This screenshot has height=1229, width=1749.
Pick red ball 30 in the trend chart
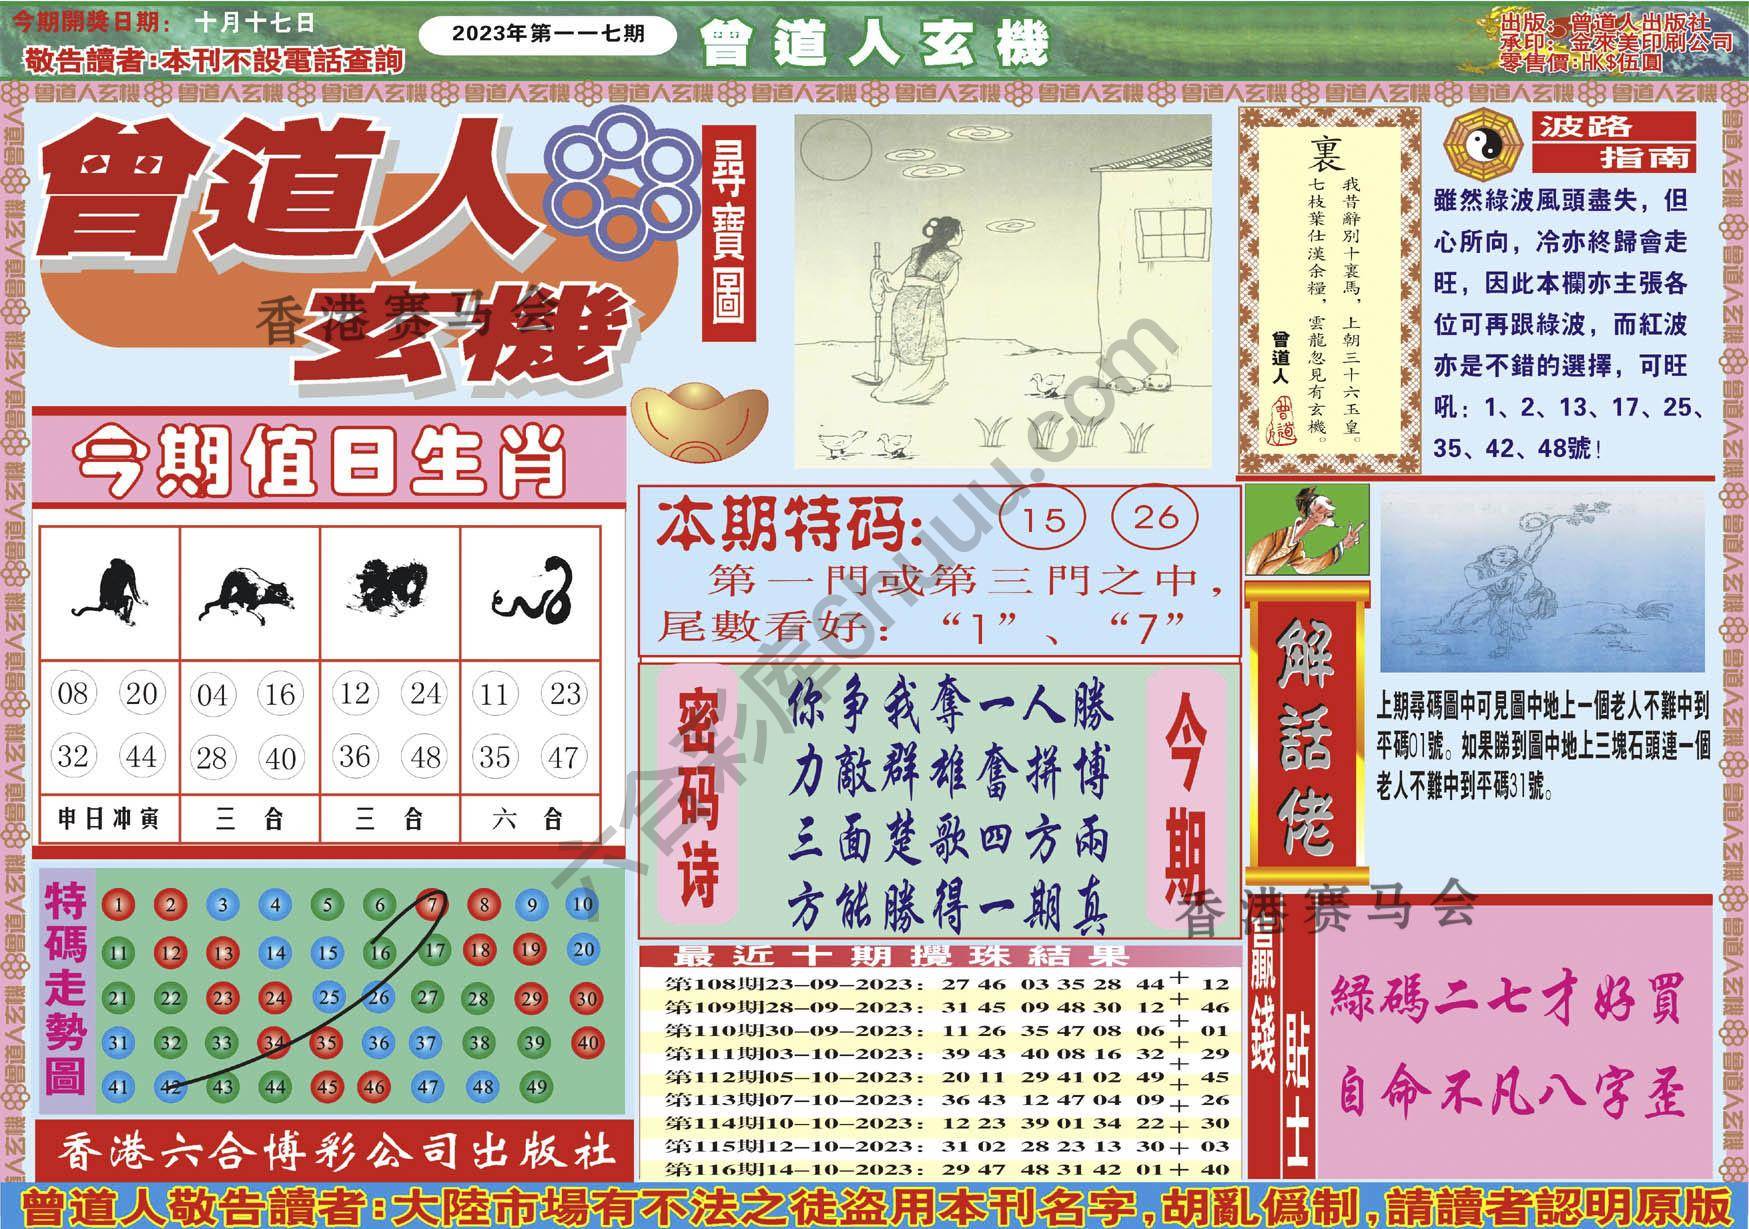pos(586,997)
